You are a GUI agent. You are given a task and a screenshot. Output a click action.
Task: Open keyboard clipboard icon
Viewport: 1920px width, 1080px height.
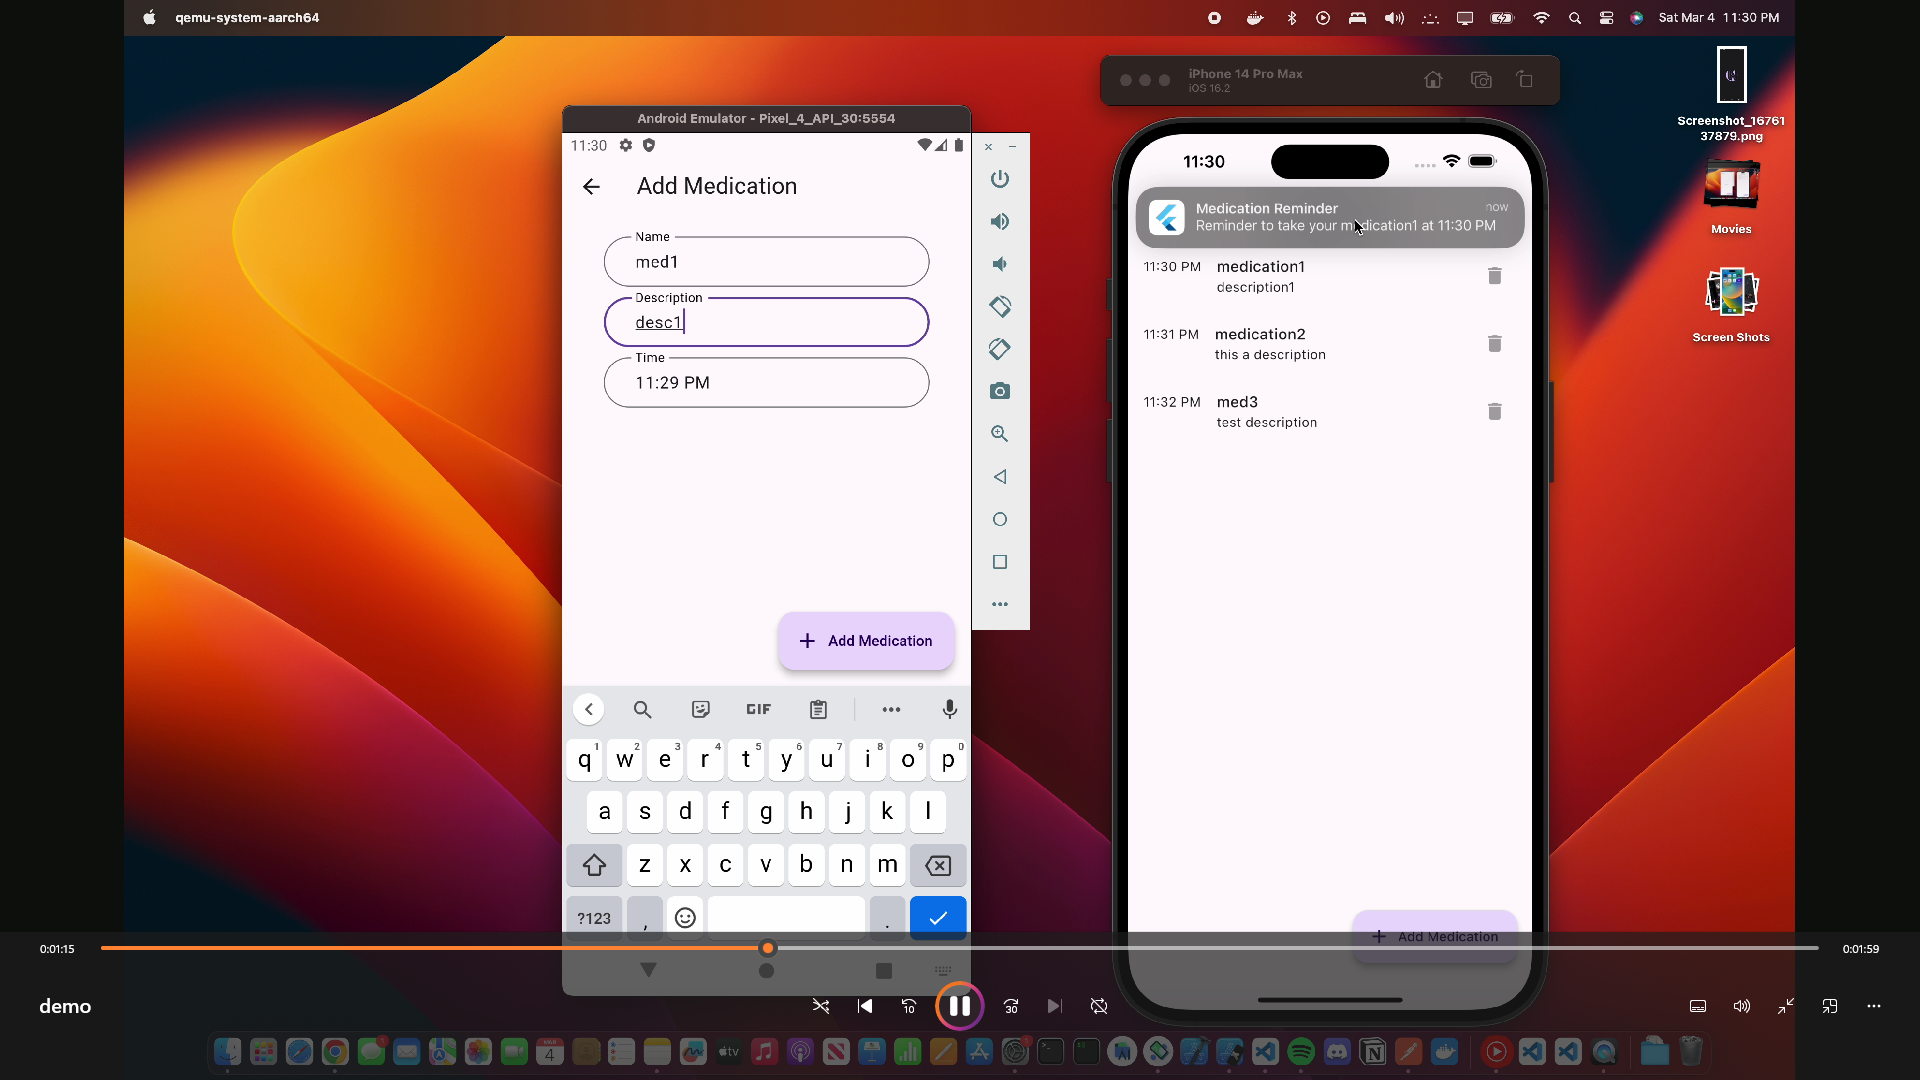(818, 709)
